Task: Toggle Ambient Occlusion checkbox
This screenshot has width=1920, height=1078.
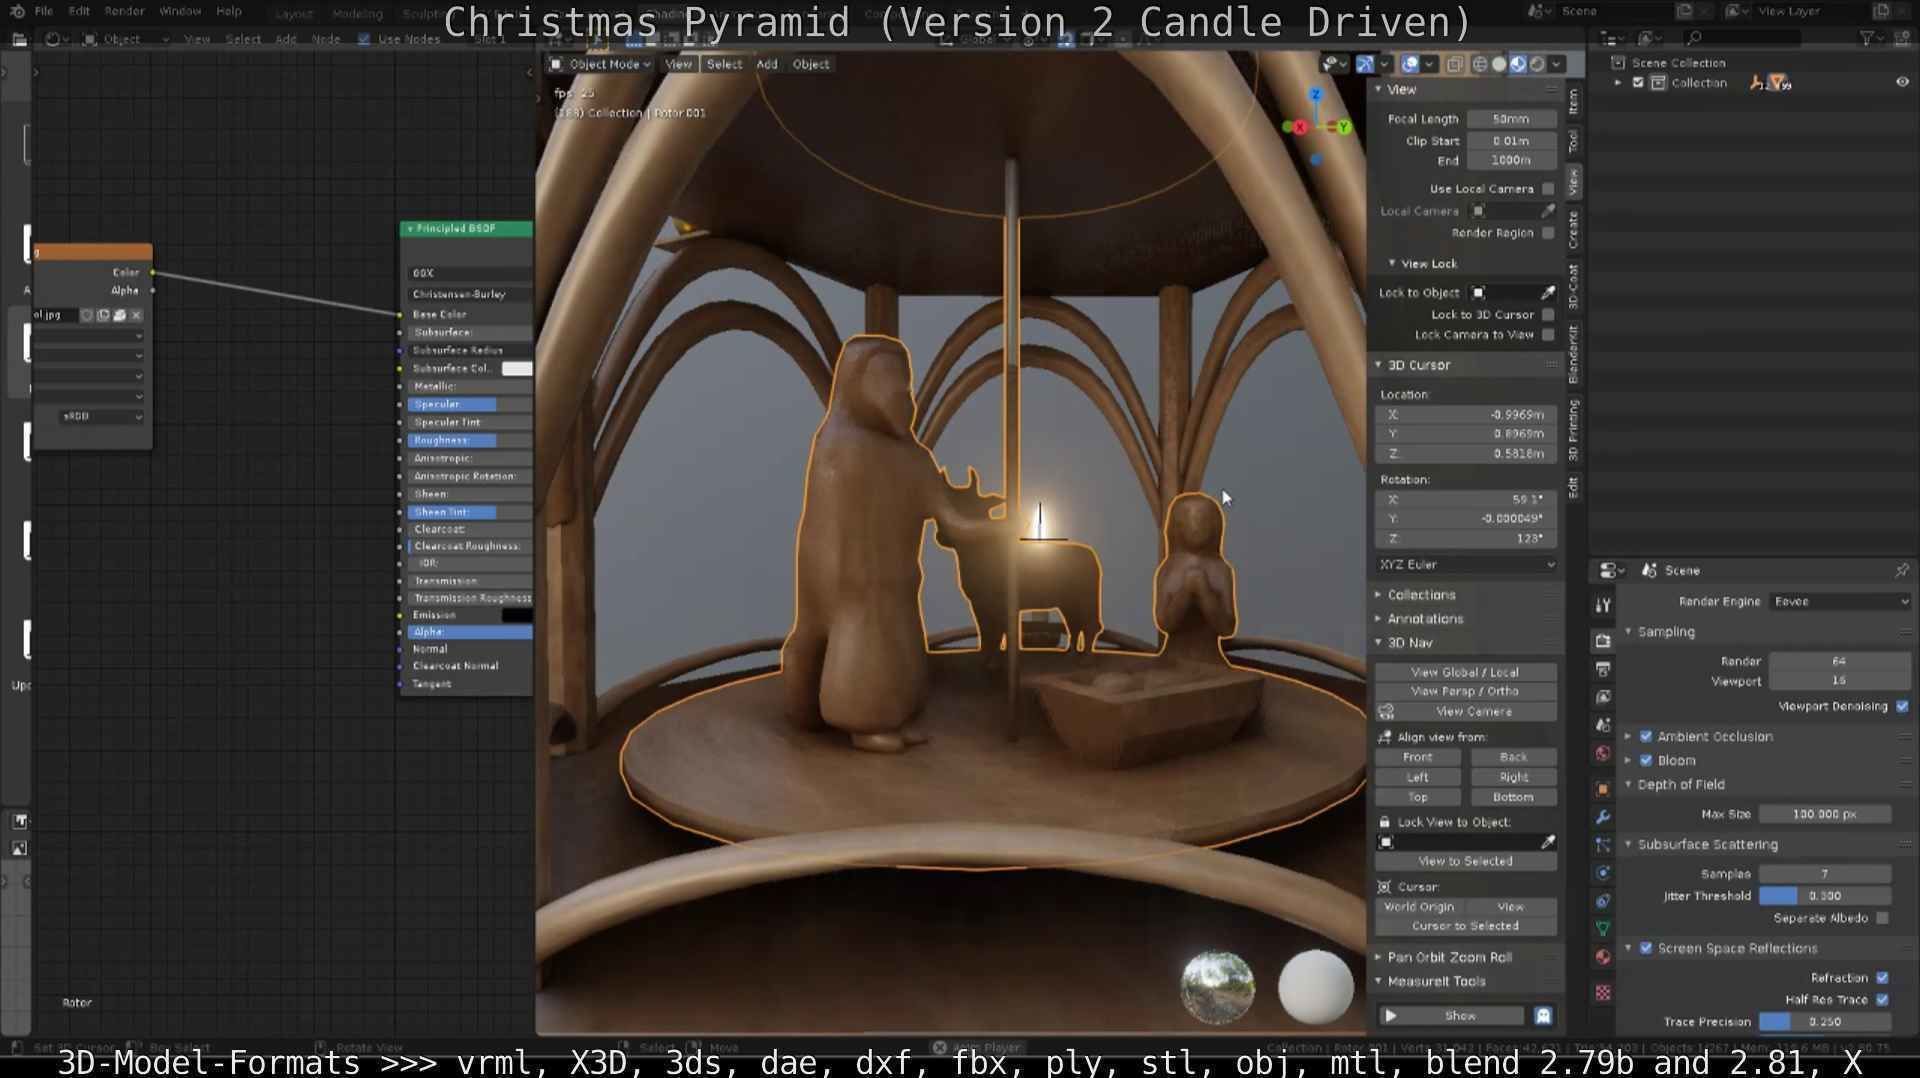Action: pos(1646,737)
